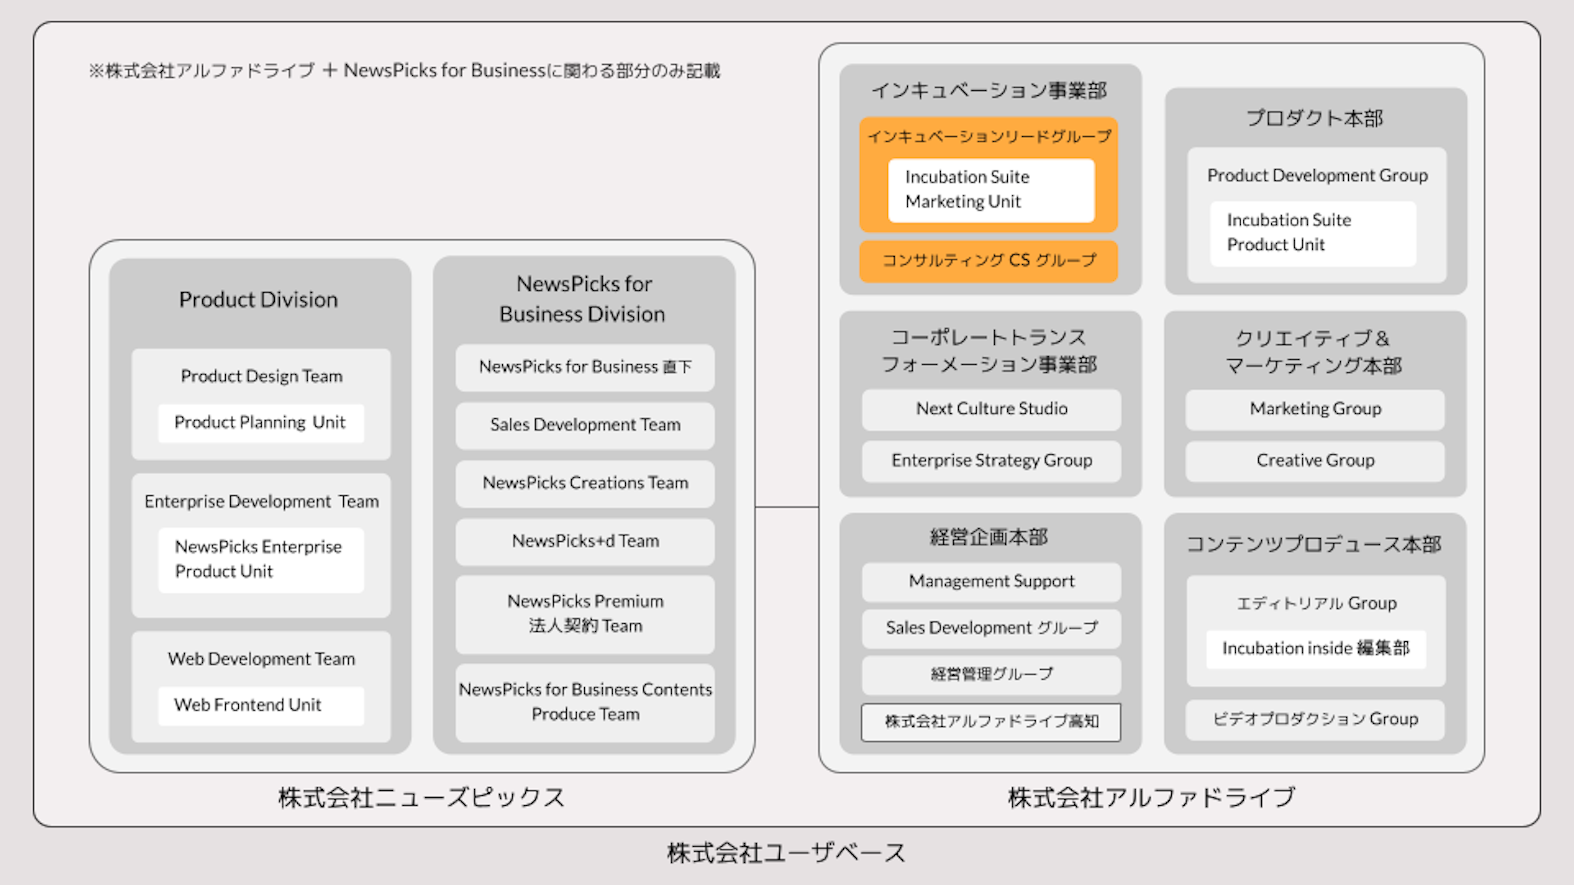
Task: Click the Creative Group box
Action: click(1315, 461)
